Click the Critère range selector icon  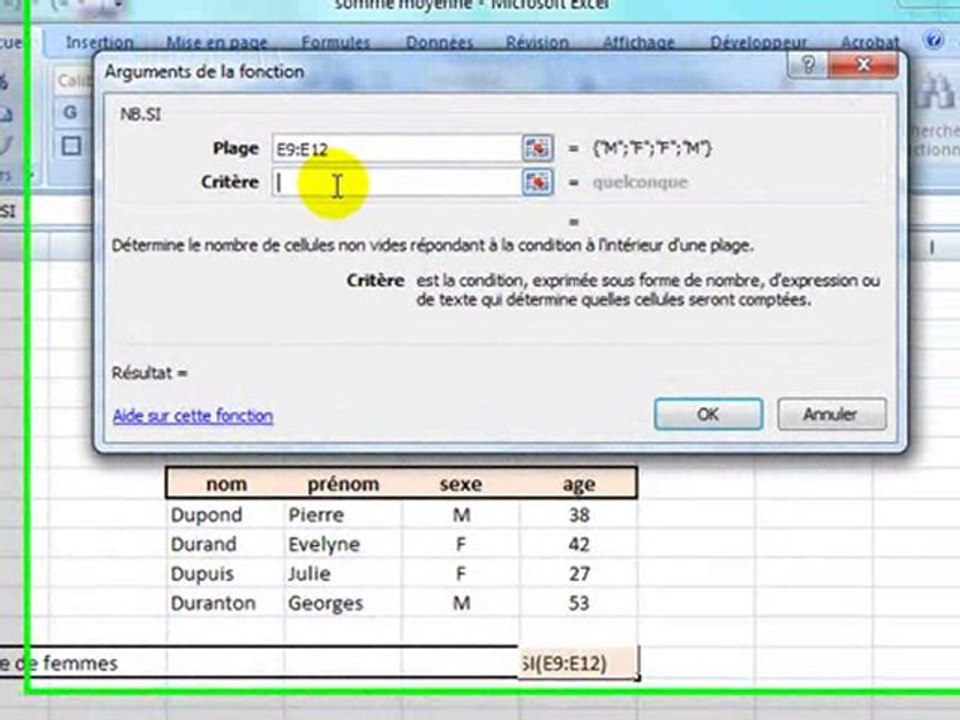click(537, 182)
